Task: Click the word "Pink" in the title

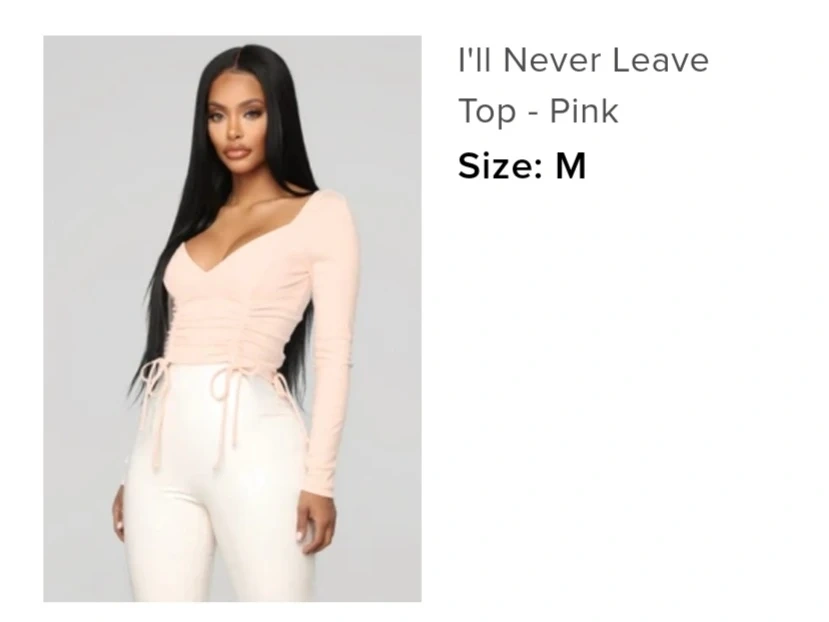Action: (x=584, y=111)
